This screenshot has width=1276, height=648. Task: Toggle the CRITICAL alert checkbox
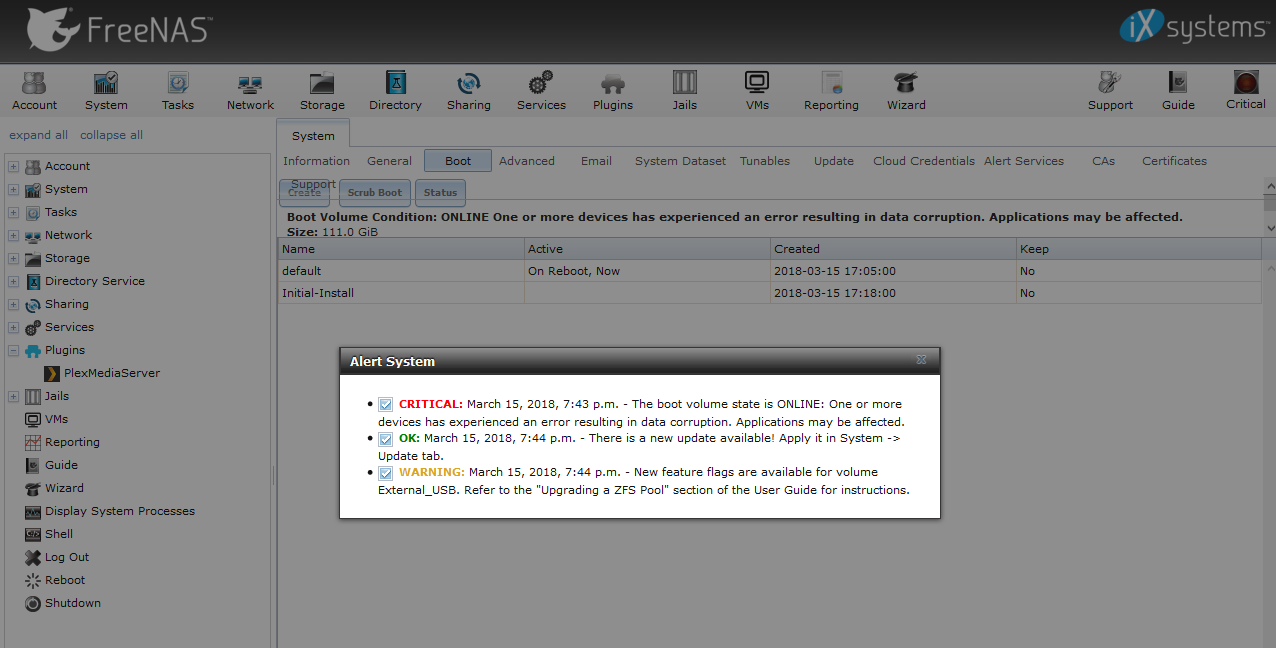click(385, 405)
